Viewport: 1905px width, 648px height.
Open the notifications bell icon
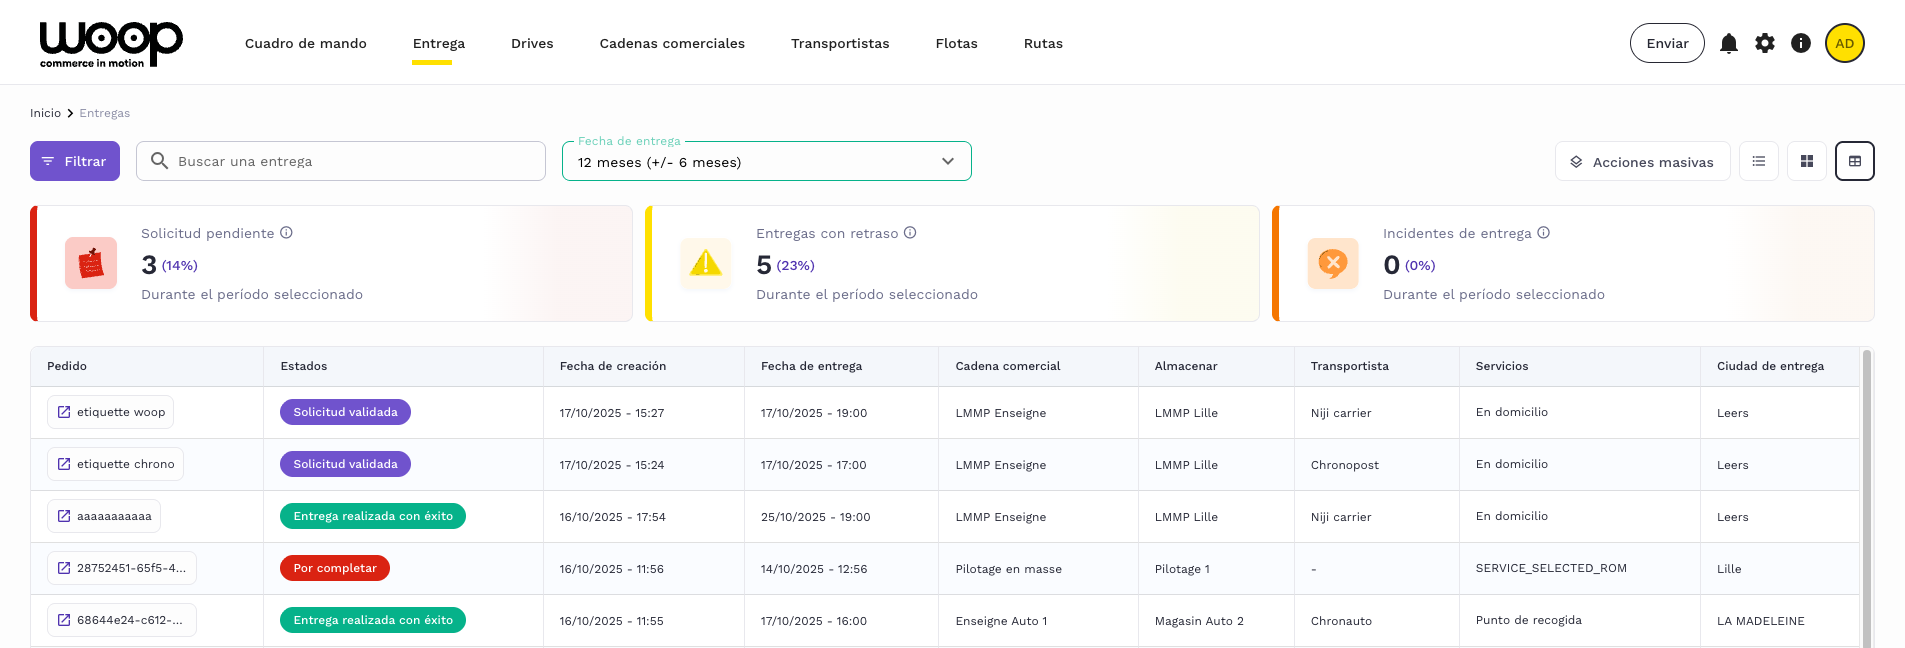[x=1728, y=43]
